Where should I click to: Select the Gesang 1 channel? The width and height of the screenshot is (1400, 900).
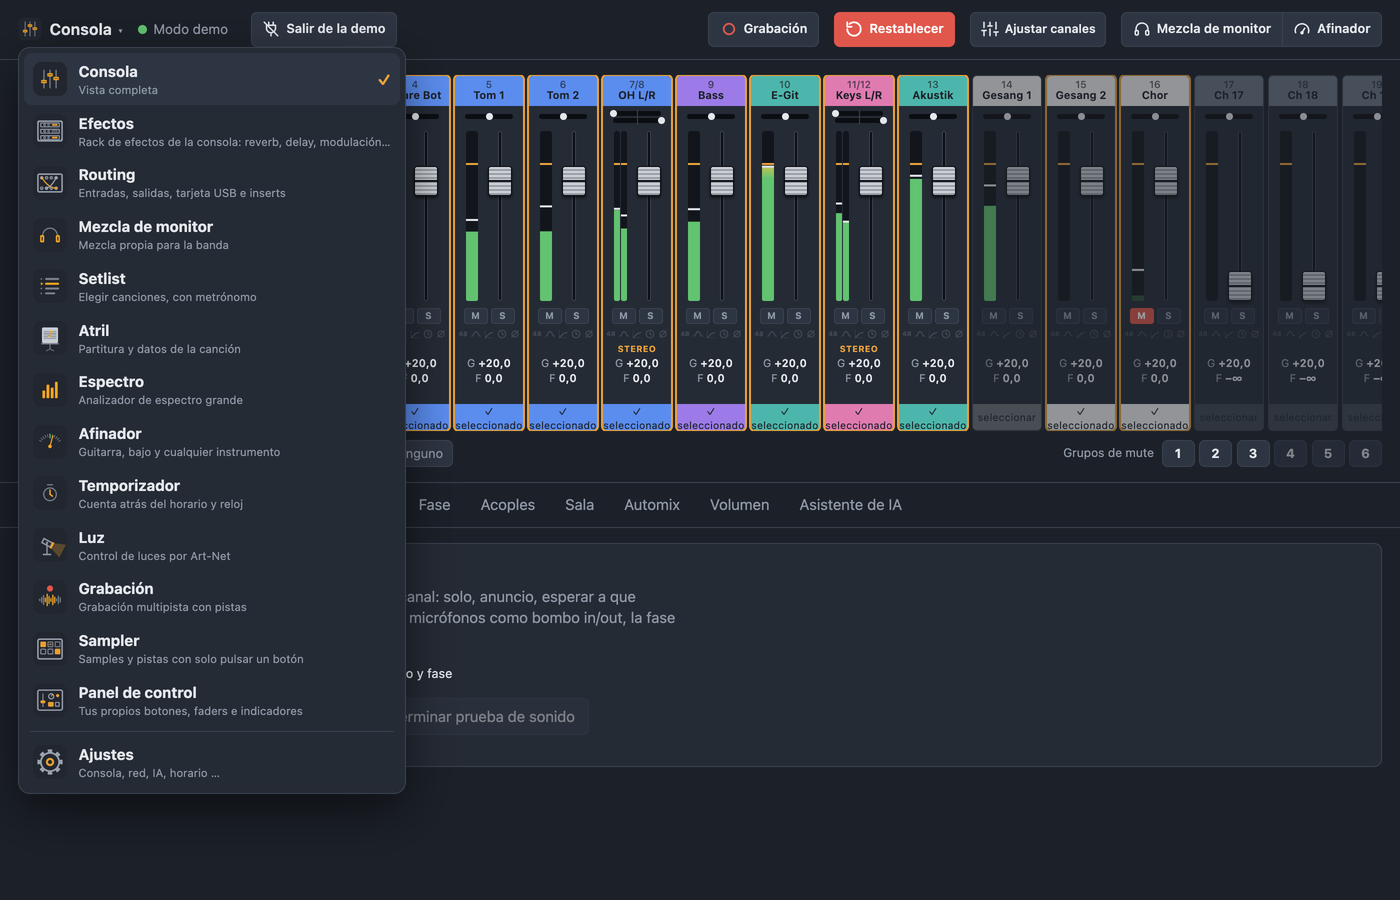point(1007,418)
